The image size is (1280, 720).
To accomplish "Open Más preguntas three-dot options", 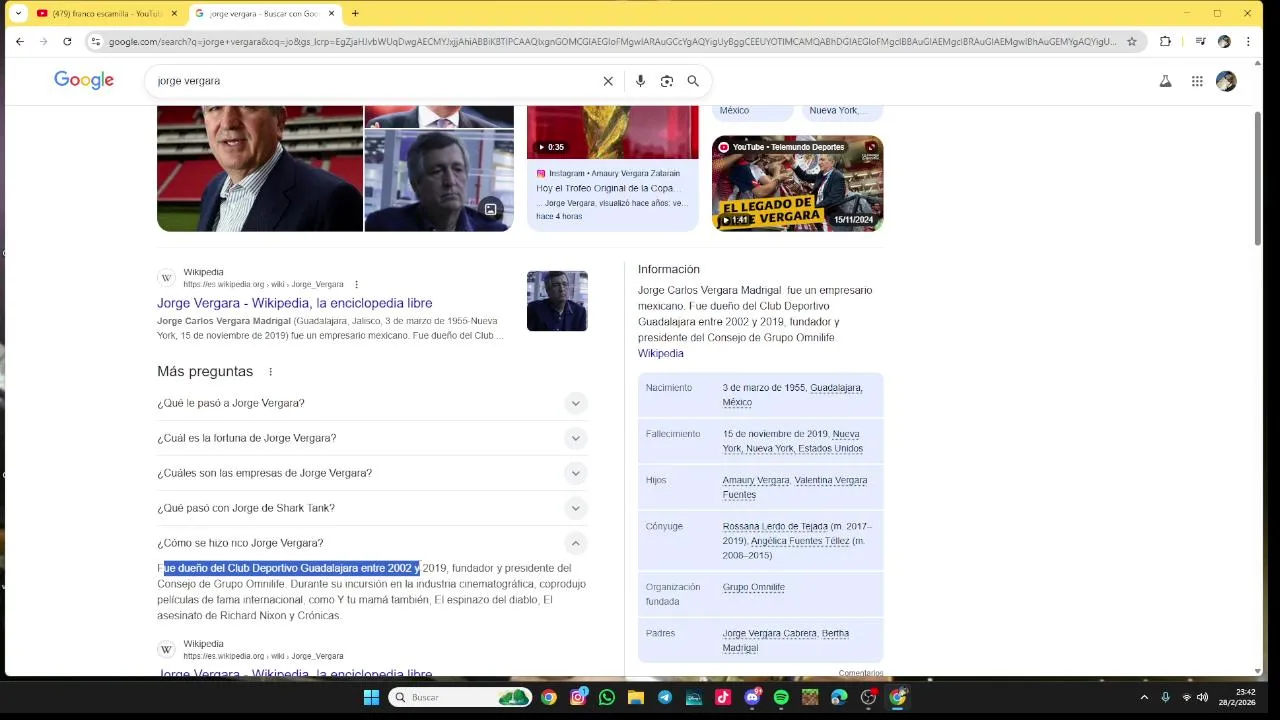I will (270, 371).
